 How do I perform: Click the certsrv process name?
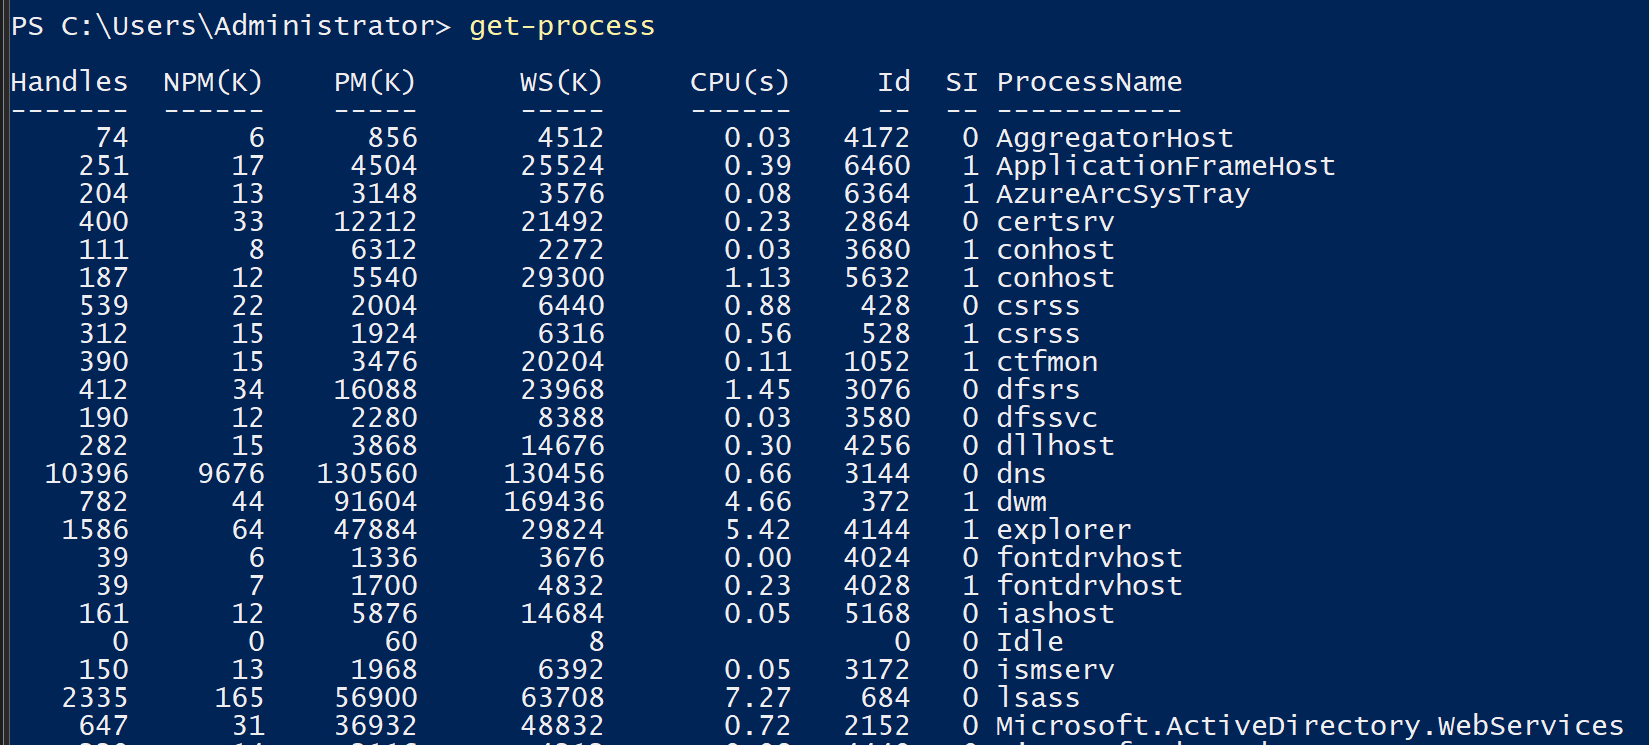(1055, 222)
